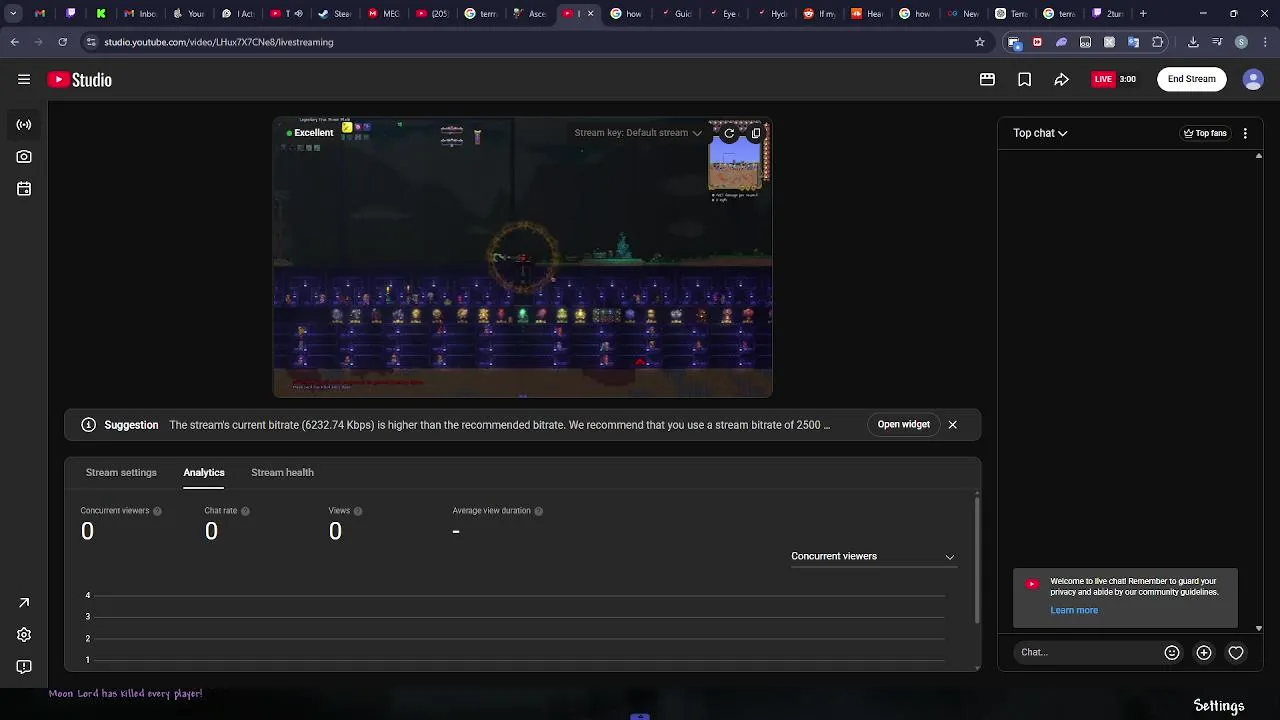Open the Webcam section camera icon
The width and height of the screenshot is (1280, 720).
[24, 157]
